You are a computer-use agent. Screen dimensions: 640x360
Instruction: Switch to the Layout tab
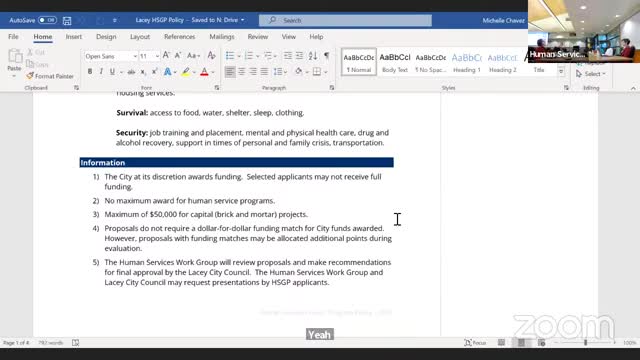140,37
